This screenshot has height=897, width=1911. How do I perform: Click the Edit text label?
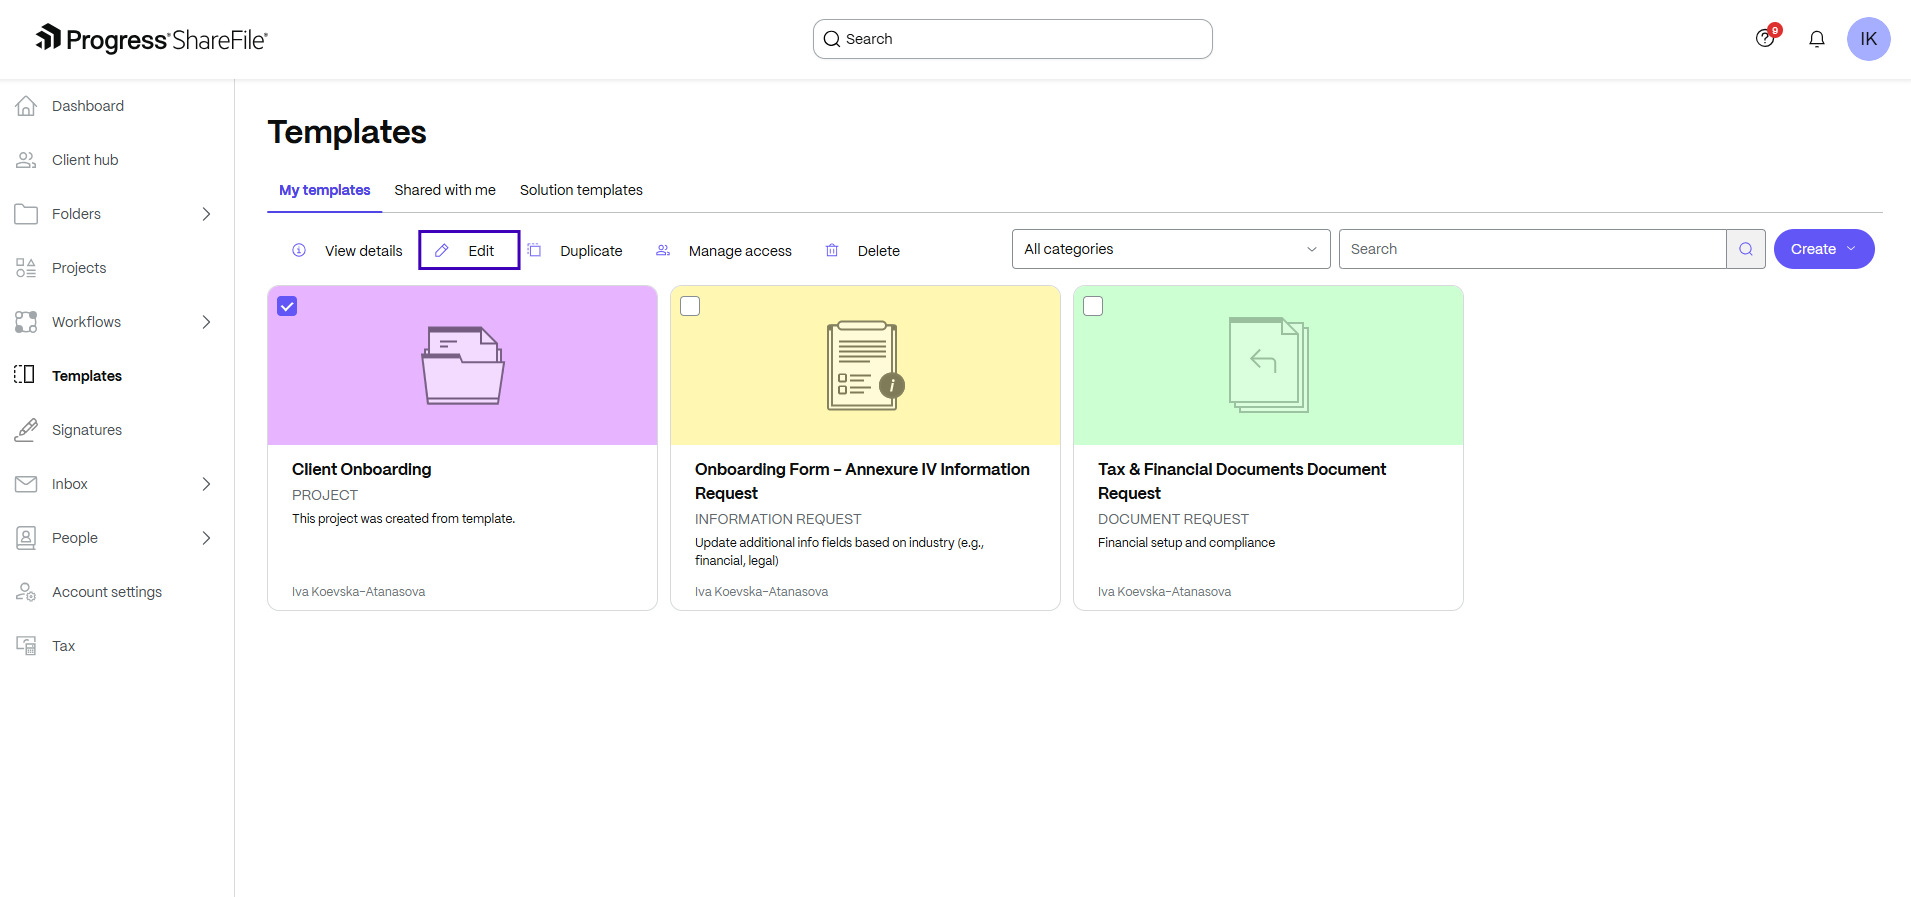pyautogui.click(x=481, y=251)
